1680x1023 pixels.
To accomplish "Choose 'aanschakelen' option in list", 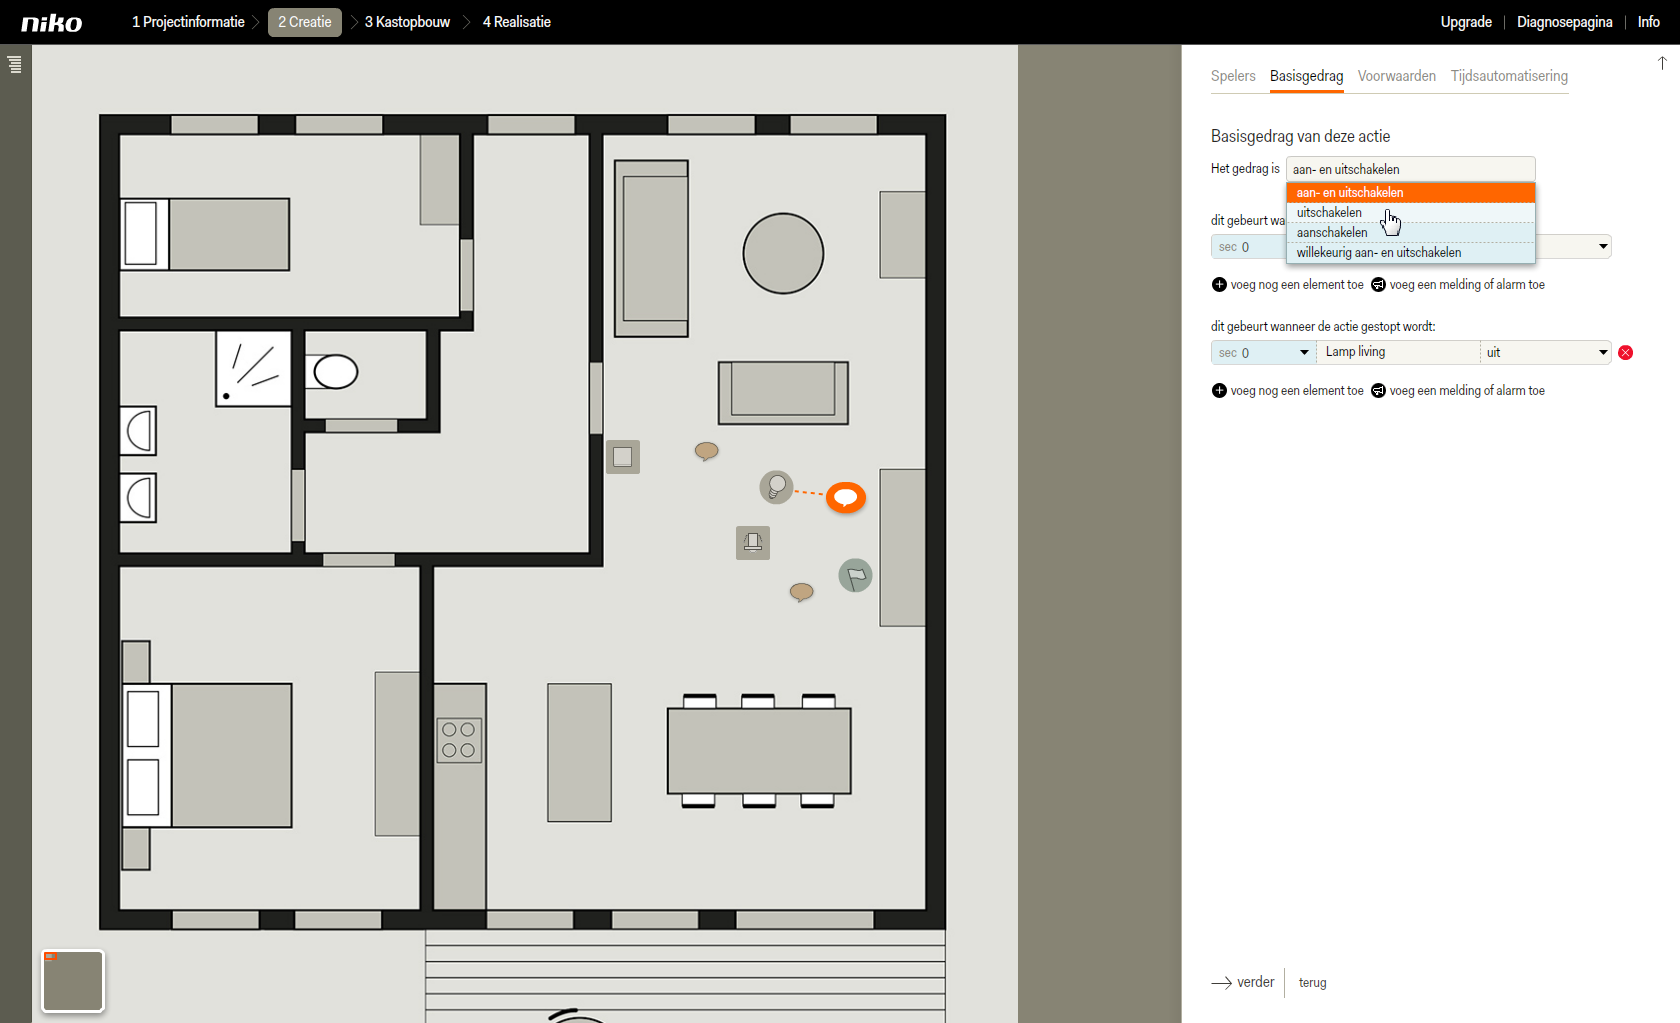I will coord(1410,233).
